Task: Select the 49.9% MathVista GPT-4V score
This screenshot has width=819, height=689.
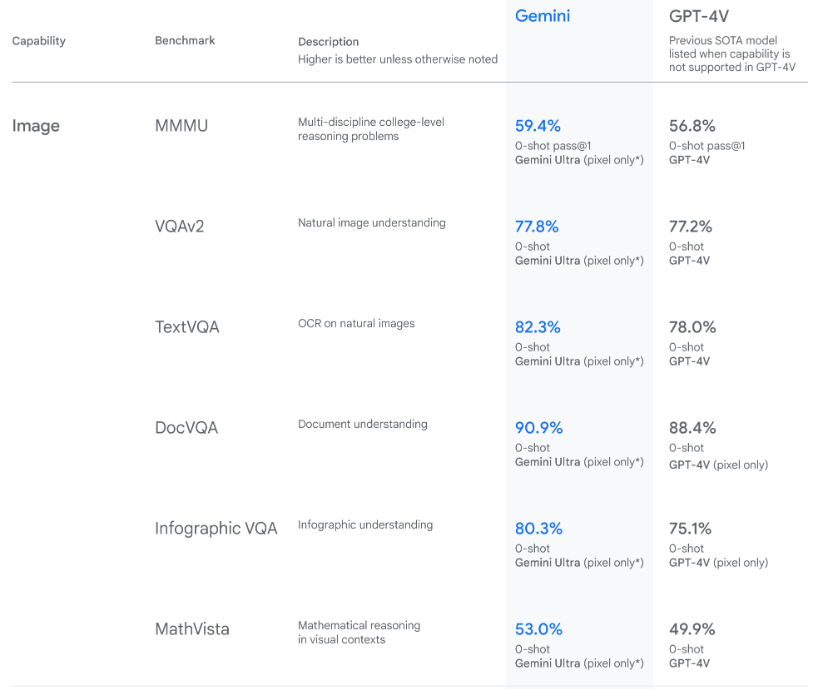Action: (692, 629)
